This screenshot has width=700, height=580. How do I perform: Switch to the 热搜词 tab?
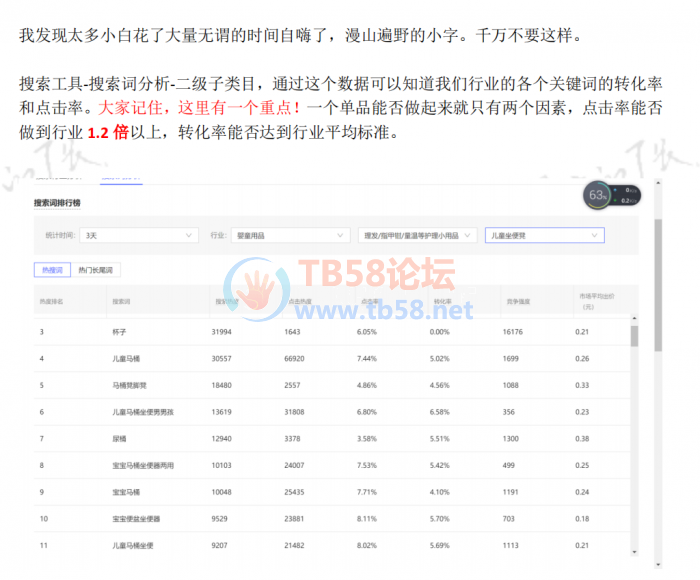click(x=52, y=270)
